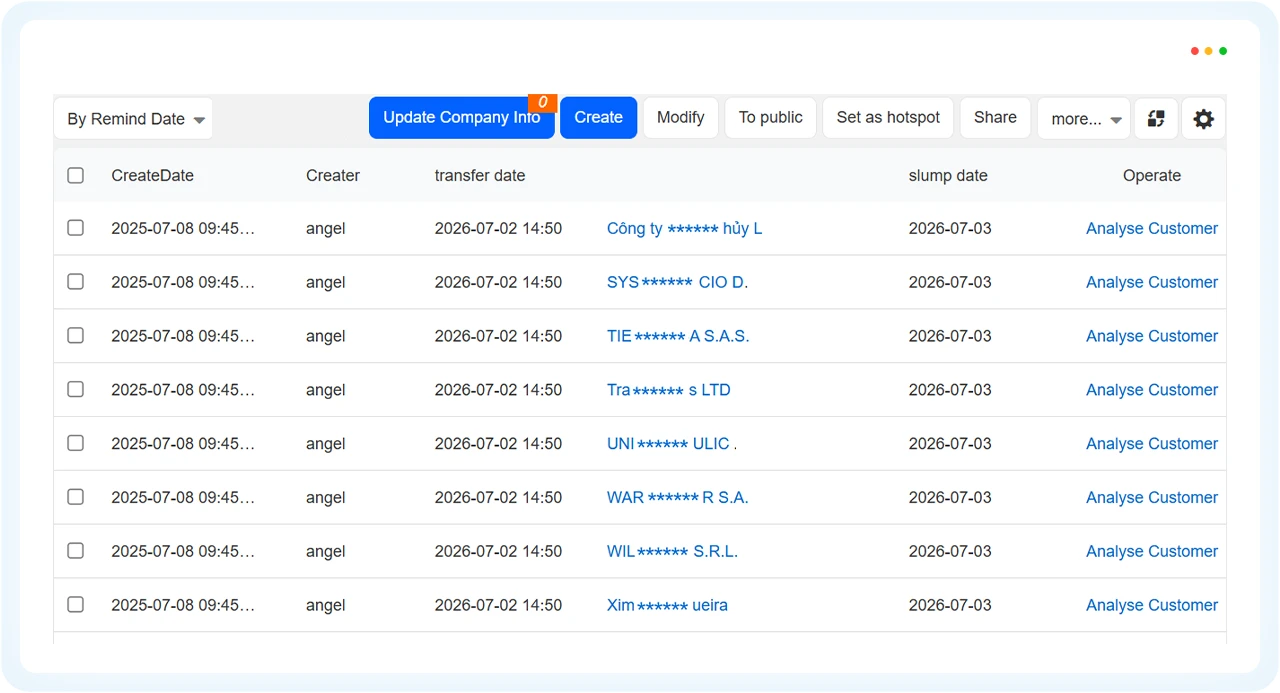The image size is (1280, 693).
Task: Open company Xim ****** ueira
Action: pyautogui.click(x=668, y=605)
